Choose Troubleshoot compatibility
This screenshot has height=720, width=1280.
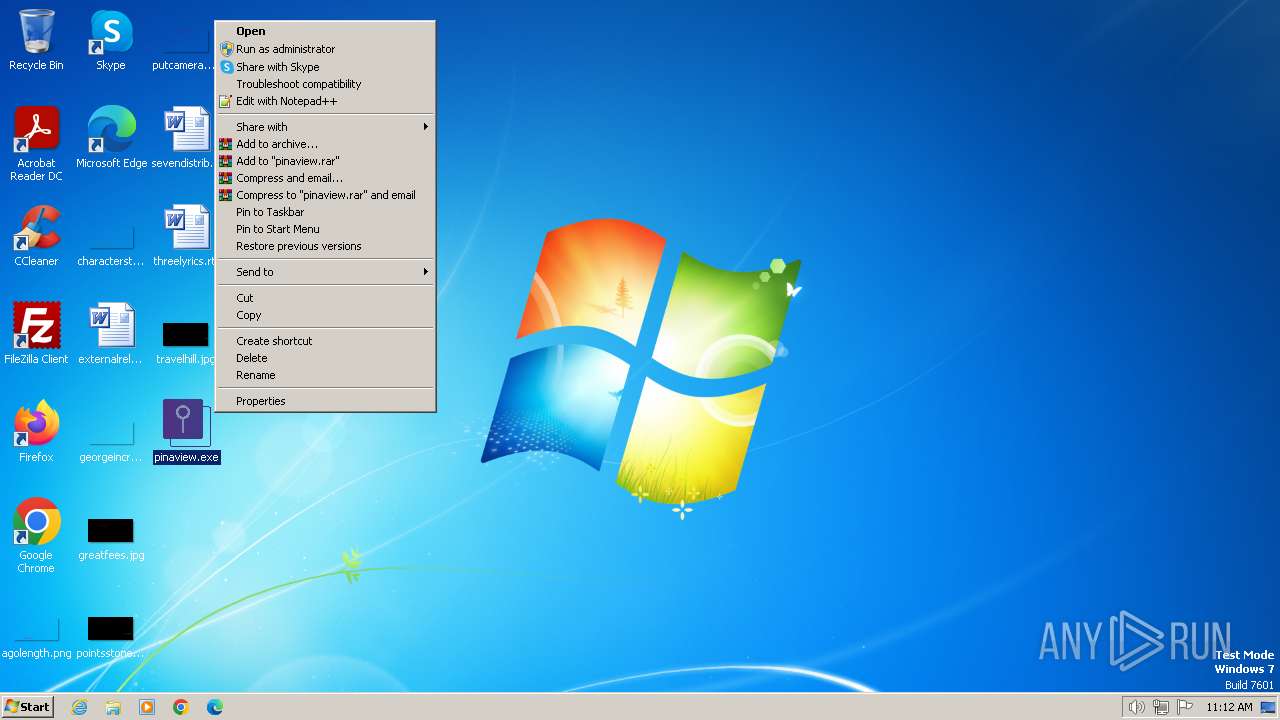326,84
